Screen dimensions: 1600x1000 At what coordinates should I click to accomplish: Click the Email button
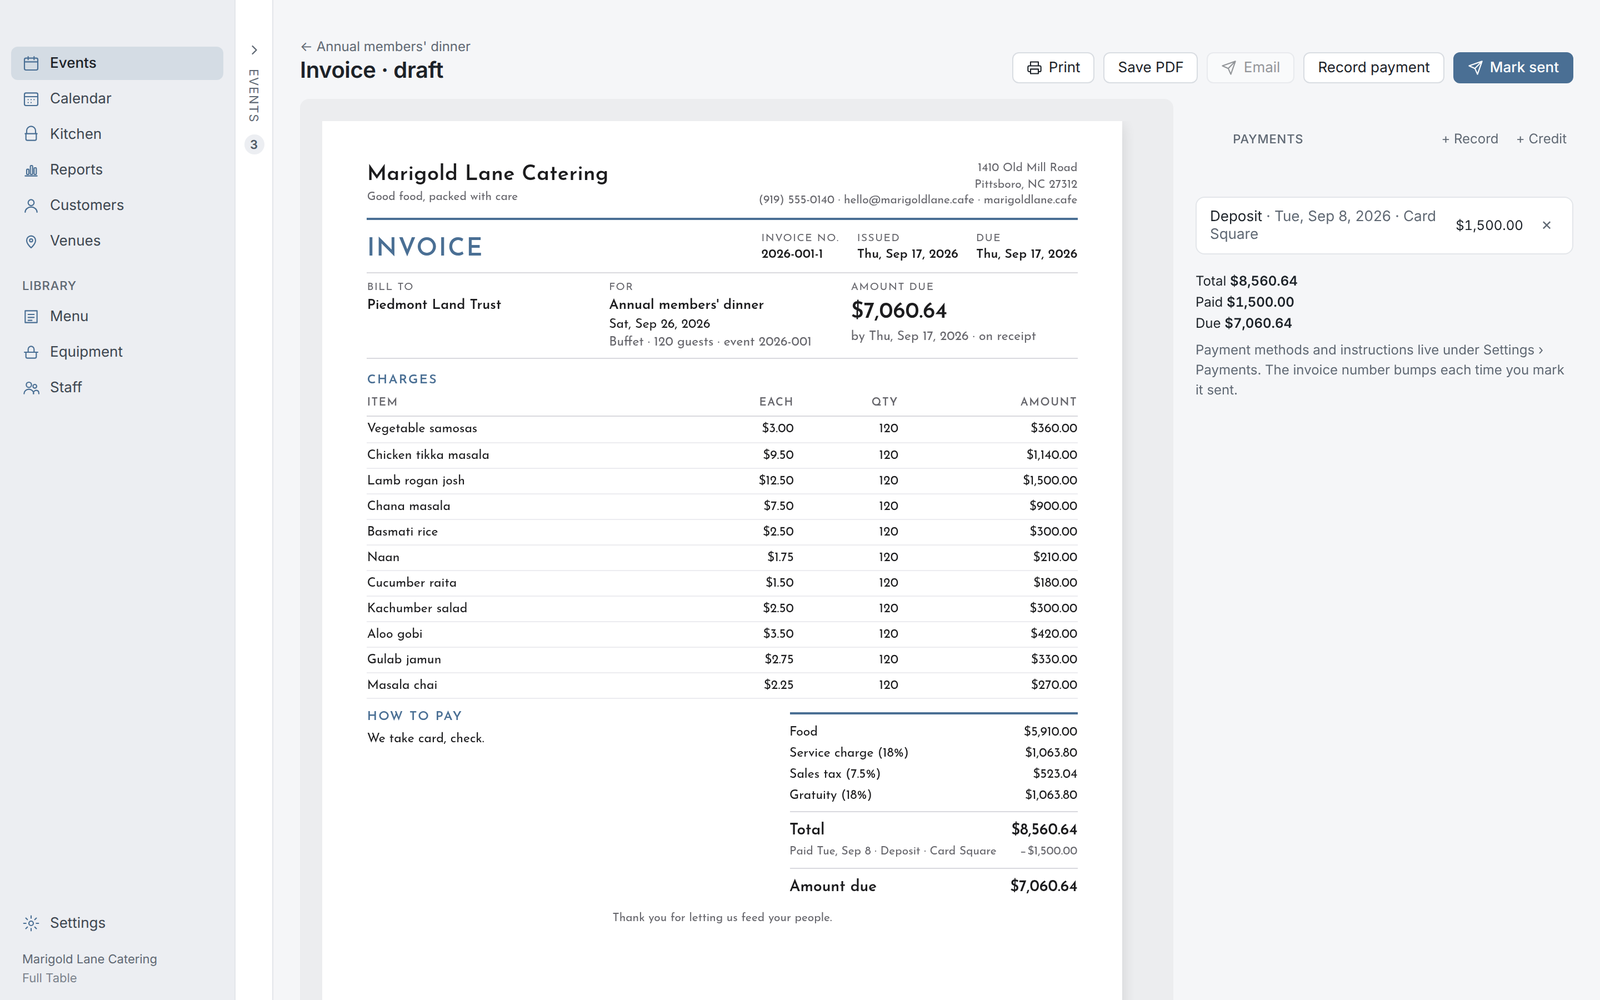[x=1250, y=68]
